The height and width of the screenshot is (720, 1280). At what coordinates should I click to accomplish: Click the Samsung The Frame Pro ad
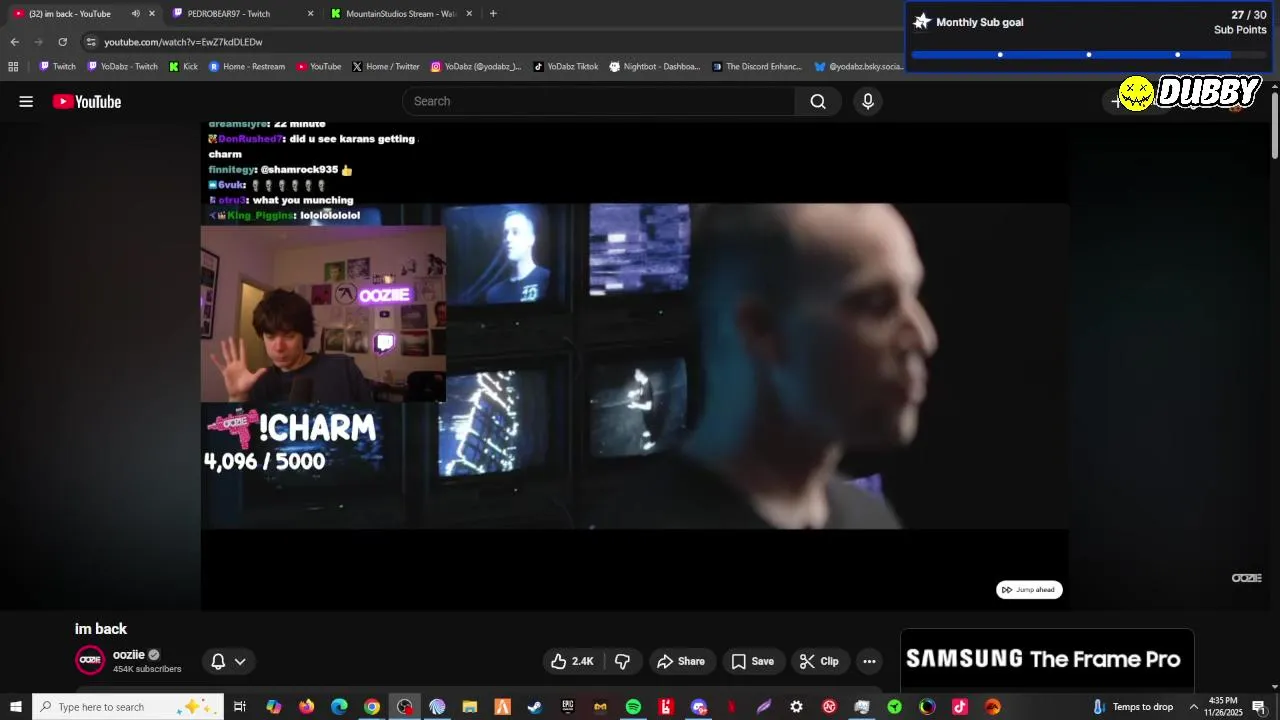point(1047,659)
